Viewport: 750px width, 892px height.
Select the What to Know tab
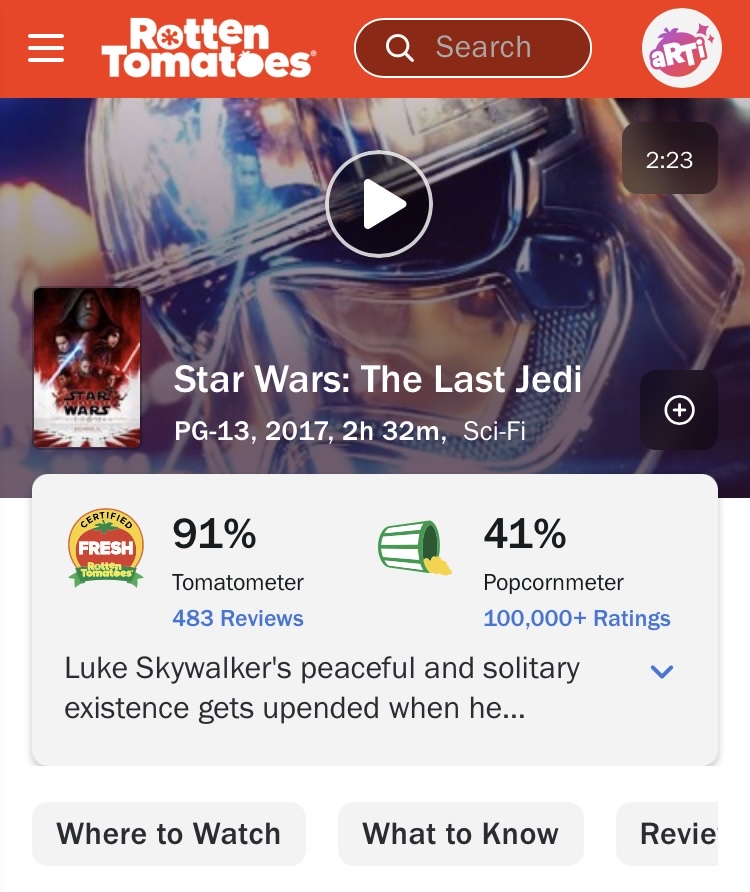click(x=461, y=833)
